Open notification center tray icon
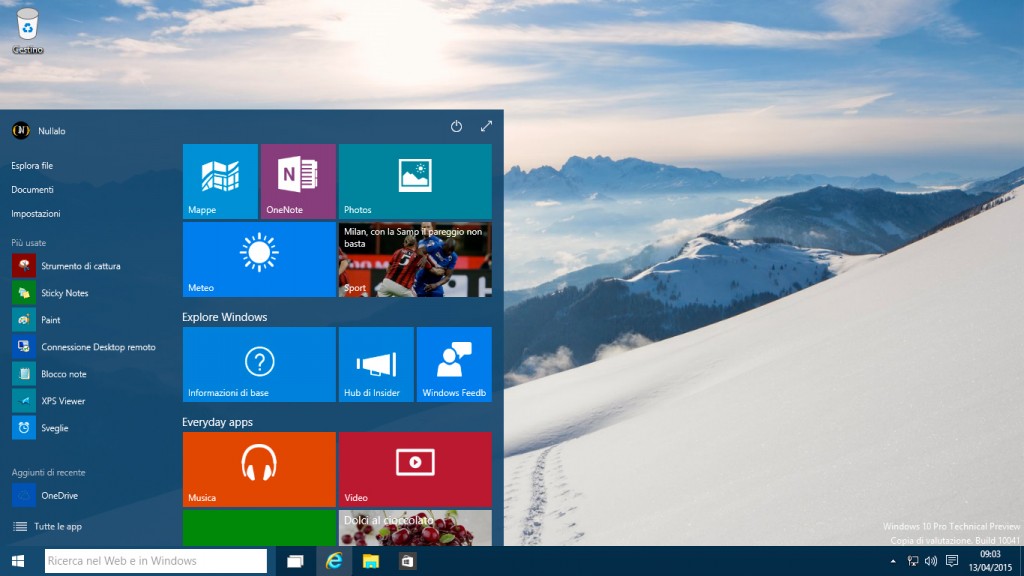Screen dimensions: 1024x576 [x=952, y=561]
